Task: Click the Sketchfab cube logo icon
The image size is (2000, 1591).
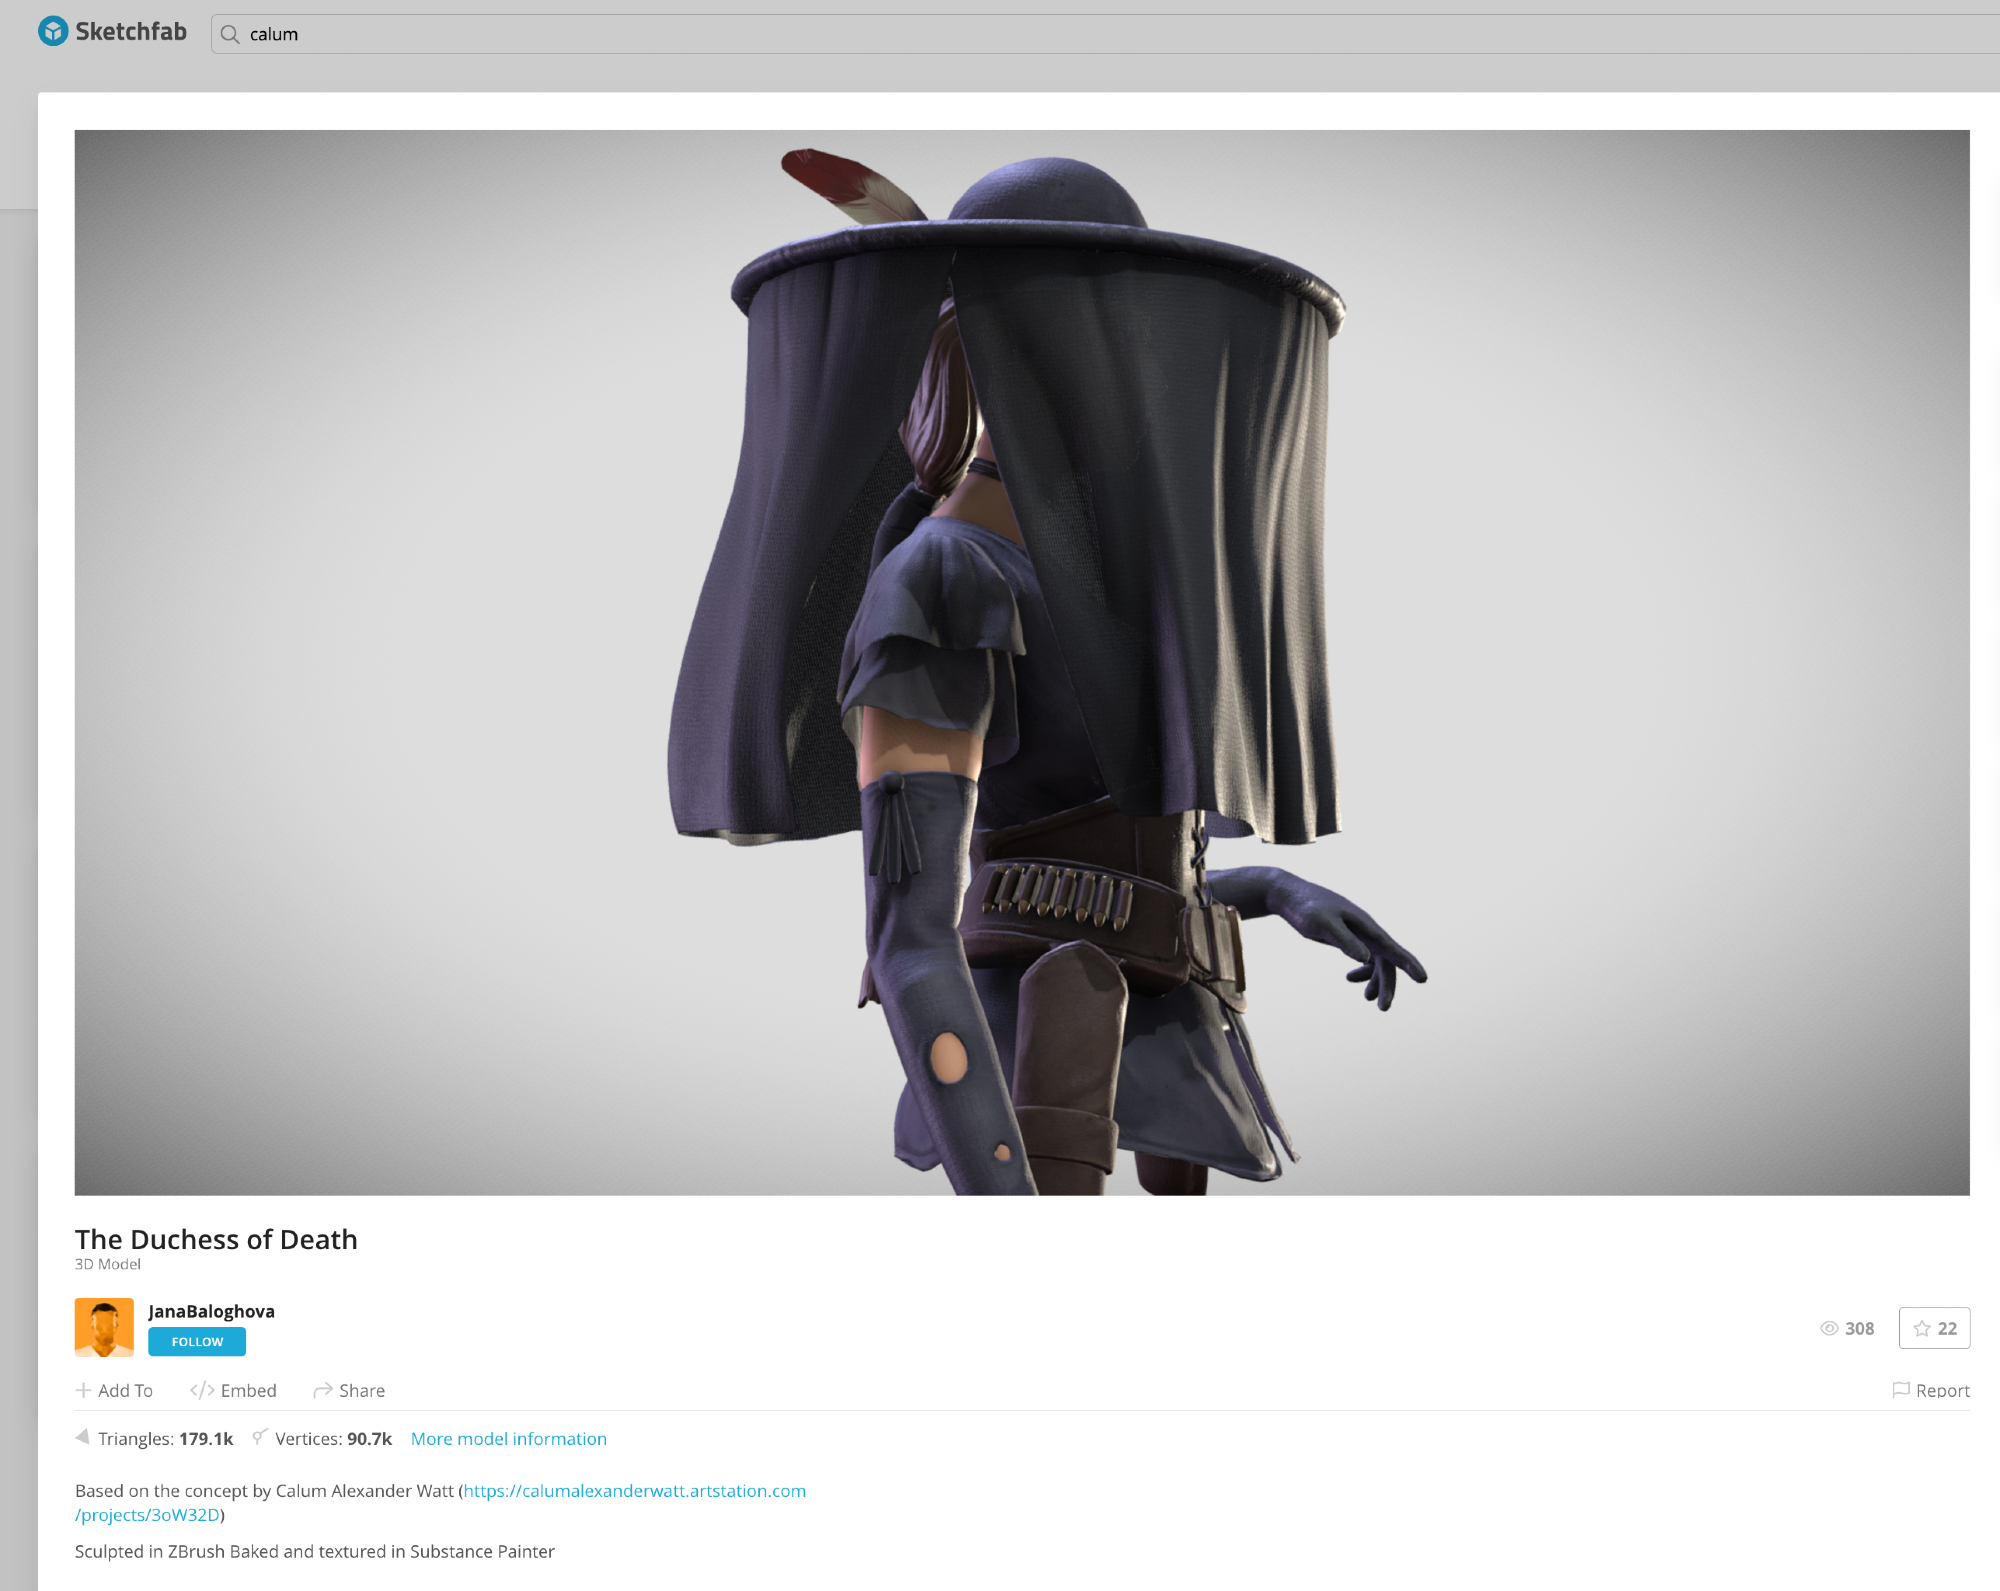Action: point(53,32)
